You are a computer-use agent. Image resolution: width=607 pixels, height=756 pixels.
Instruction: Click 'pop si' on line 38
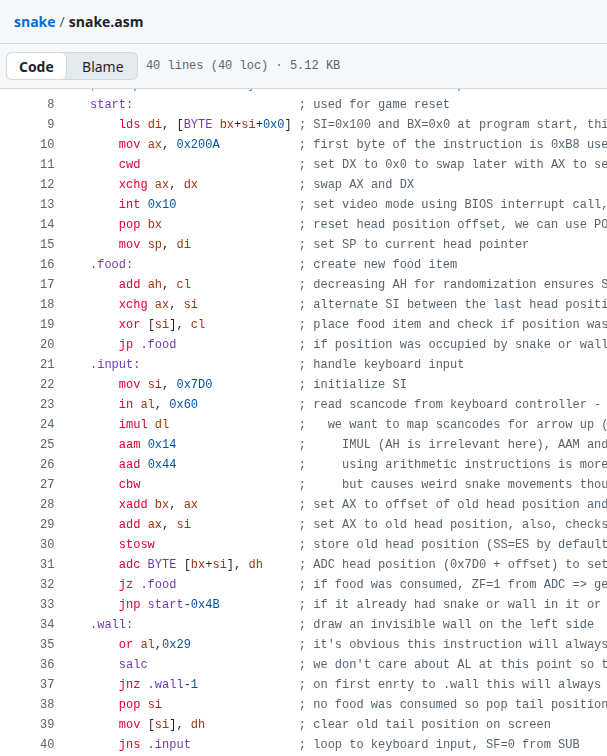(140, 704)
